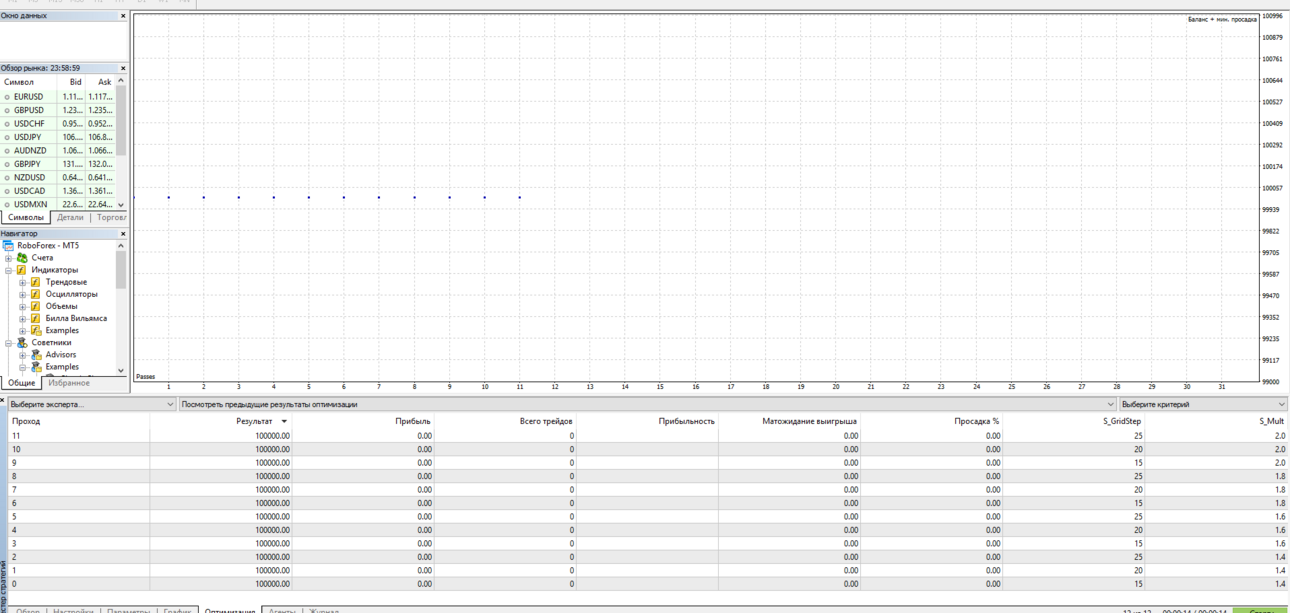Click the Советники experts icon
The image size is (1290, 613).
click(23, 342)
